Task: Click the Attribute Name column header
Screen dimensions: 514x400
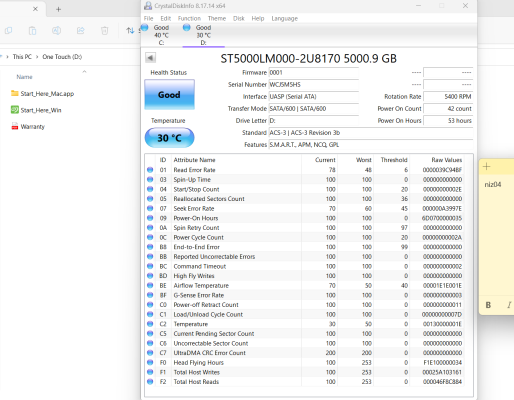Action: (236, 160)
